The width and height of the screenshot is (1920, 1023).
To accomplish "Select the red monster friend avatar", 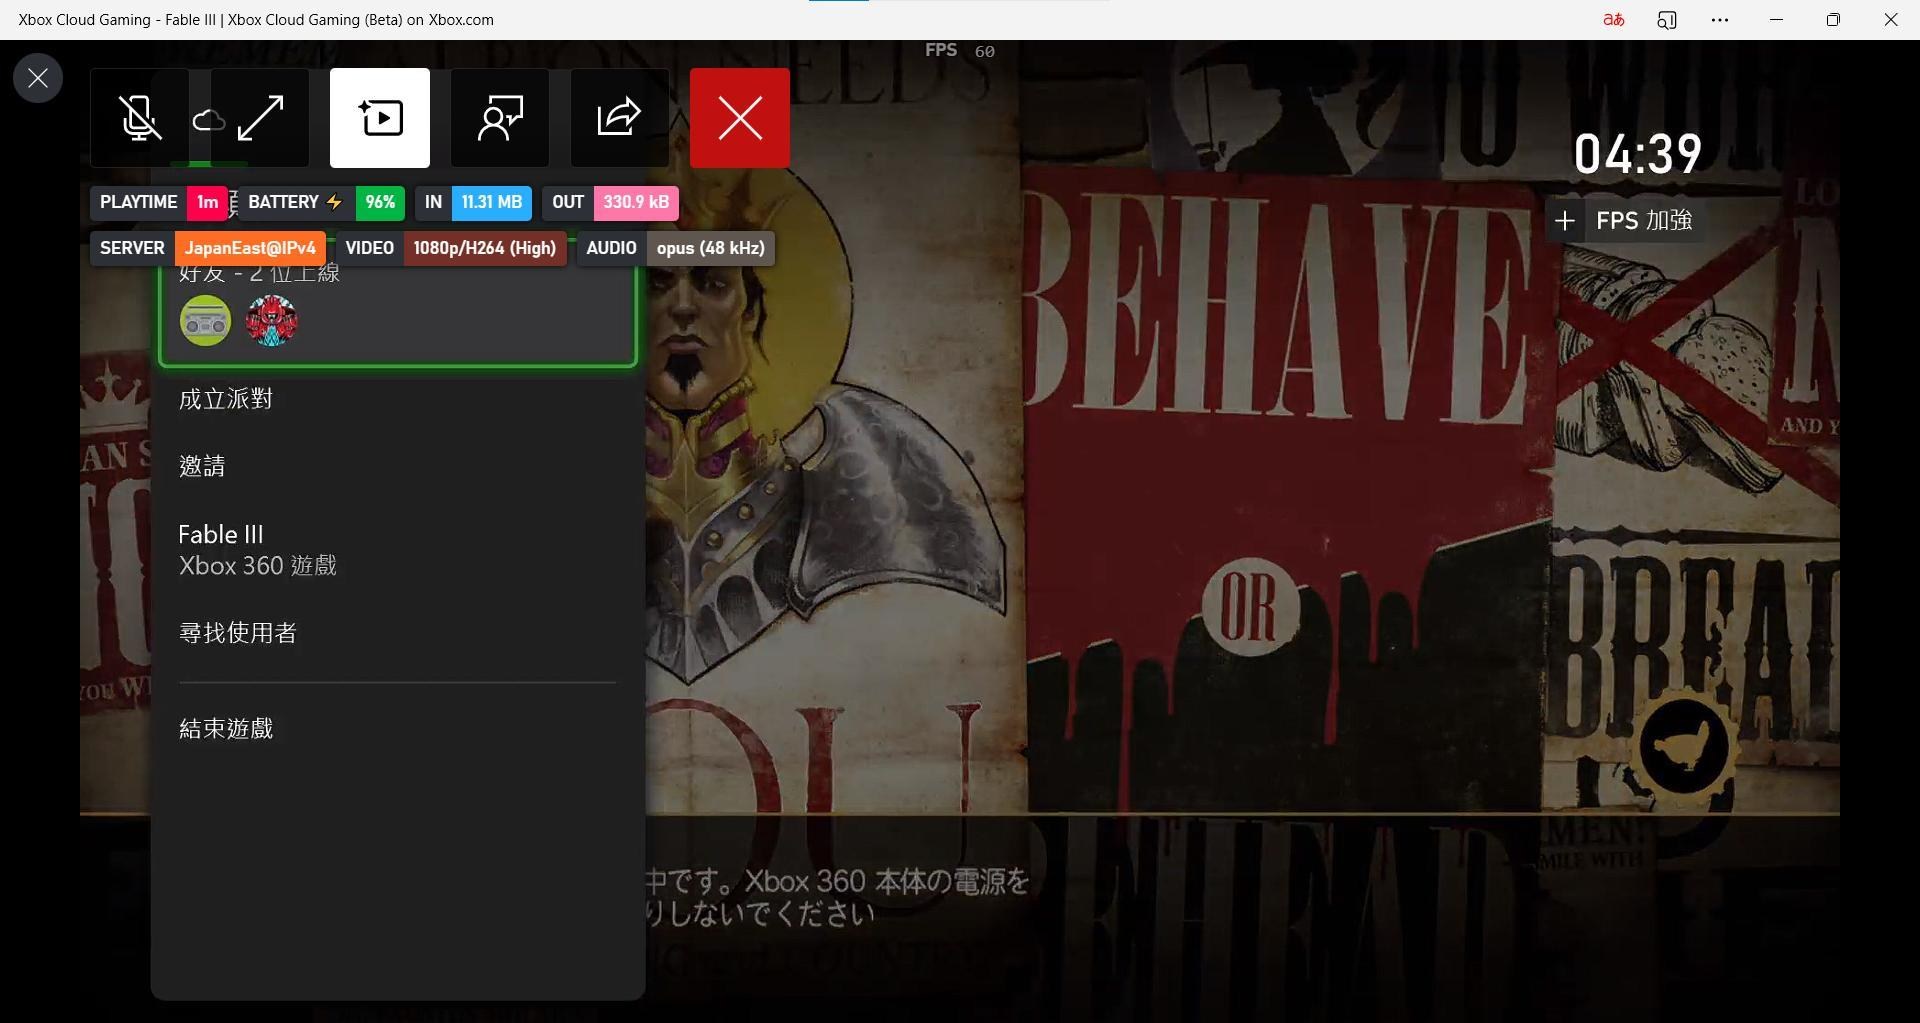I will click(271, 321).
